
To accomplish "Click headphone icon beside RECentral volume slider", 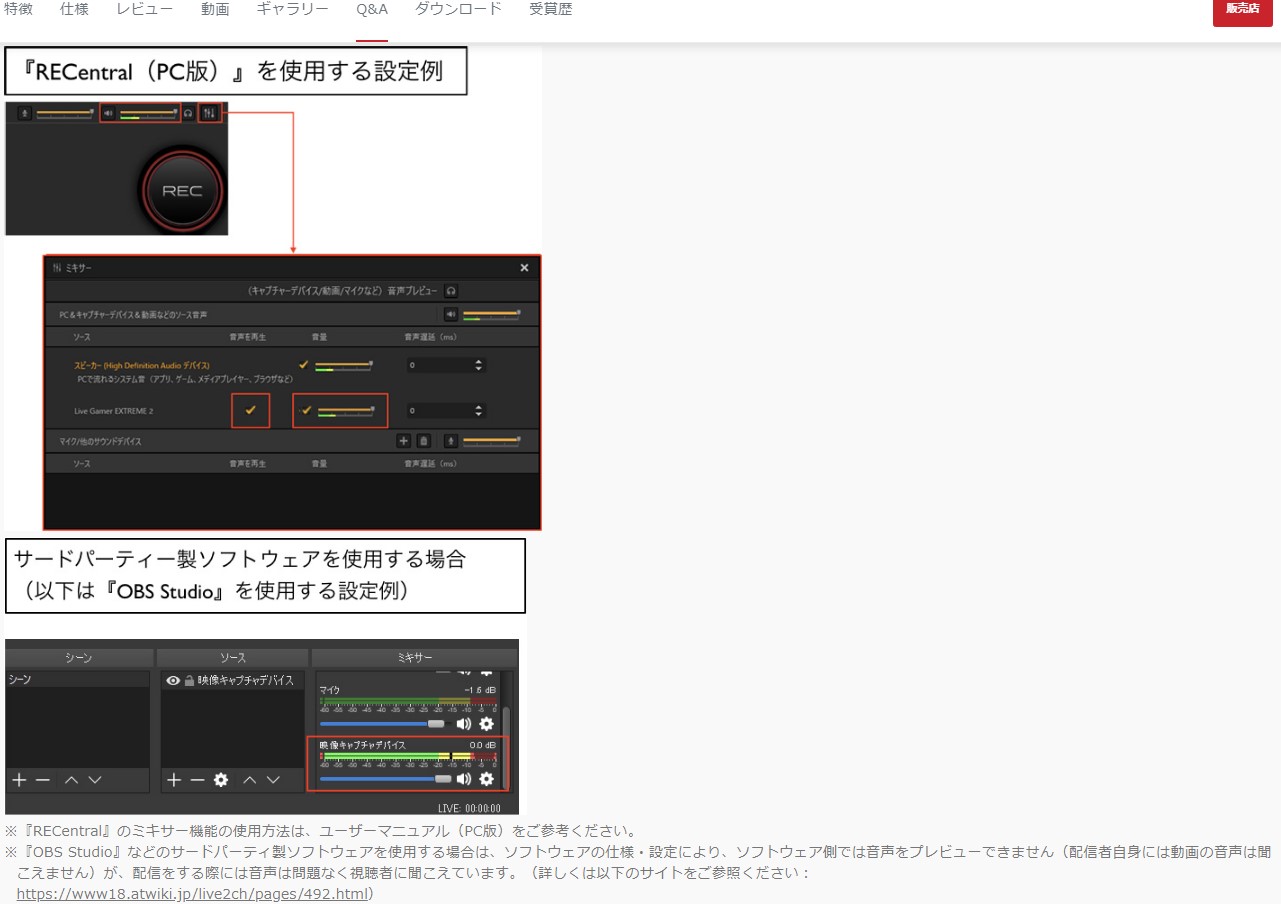I will coord(188,113).
